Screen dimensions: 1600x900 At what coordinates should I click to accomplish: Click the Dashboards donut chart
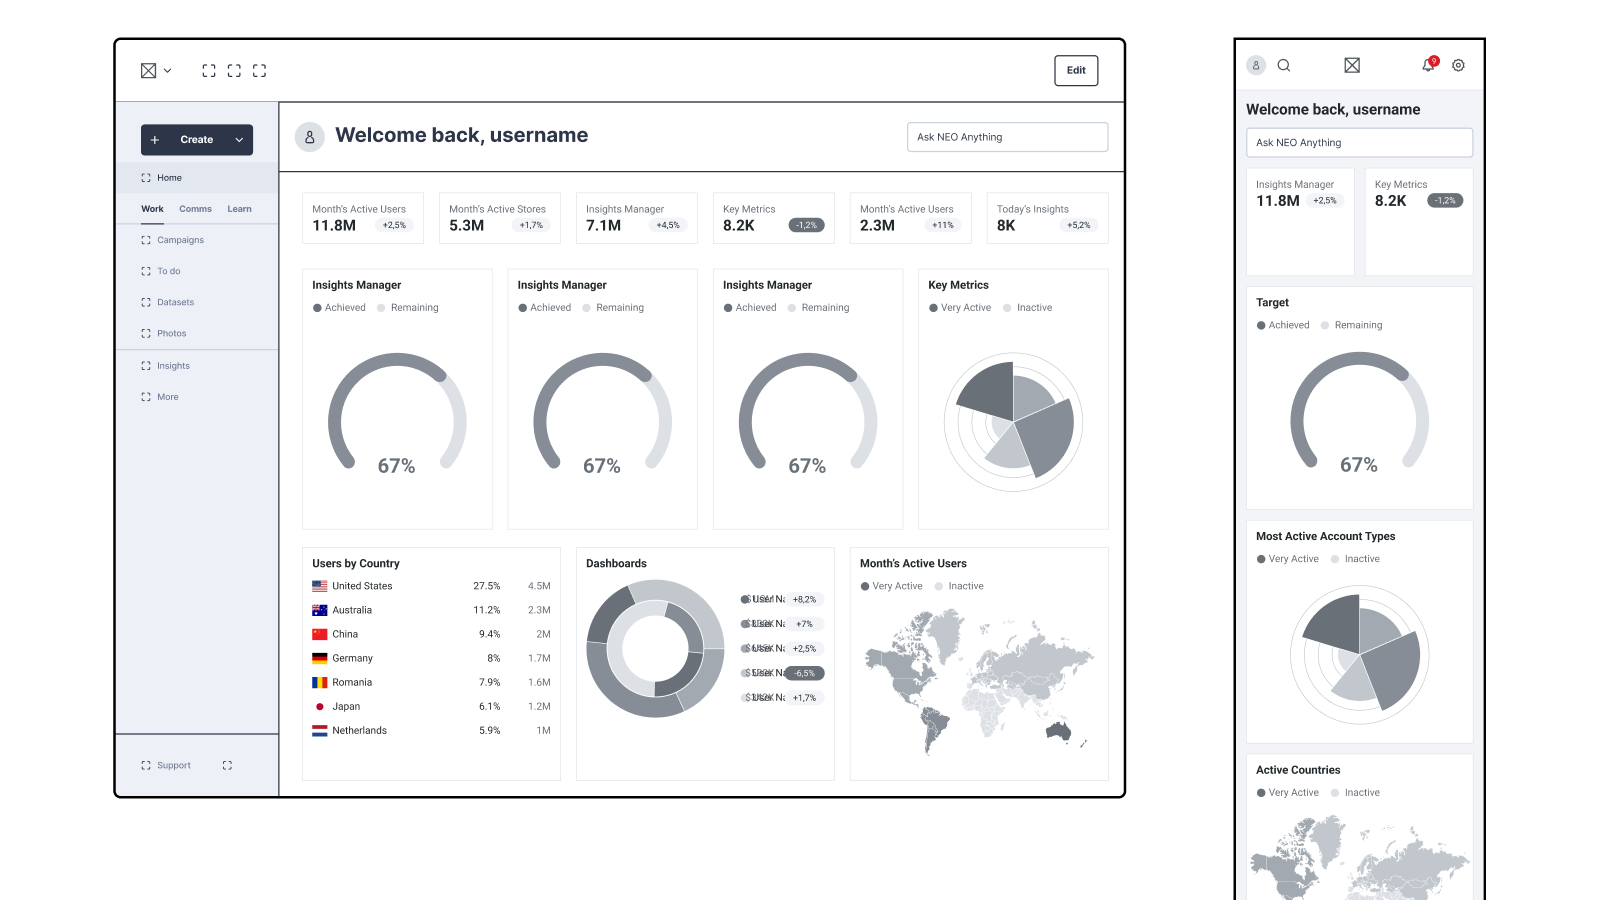coord(655,649)
